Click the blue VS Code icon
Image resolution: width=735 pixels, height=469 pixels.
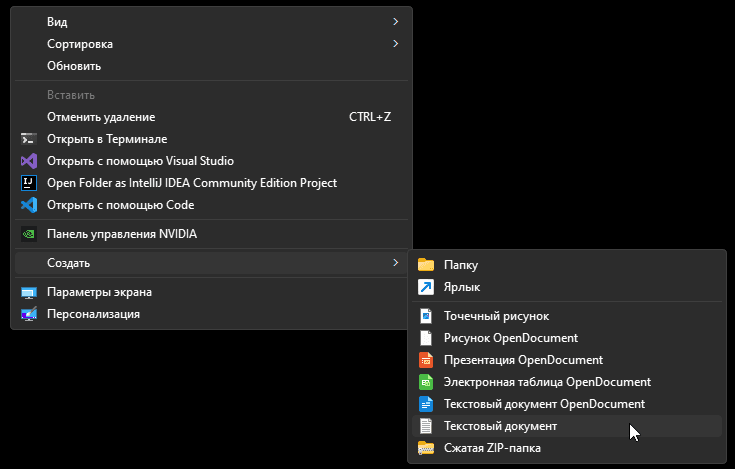pyautogui.click(x=29, y=205)
